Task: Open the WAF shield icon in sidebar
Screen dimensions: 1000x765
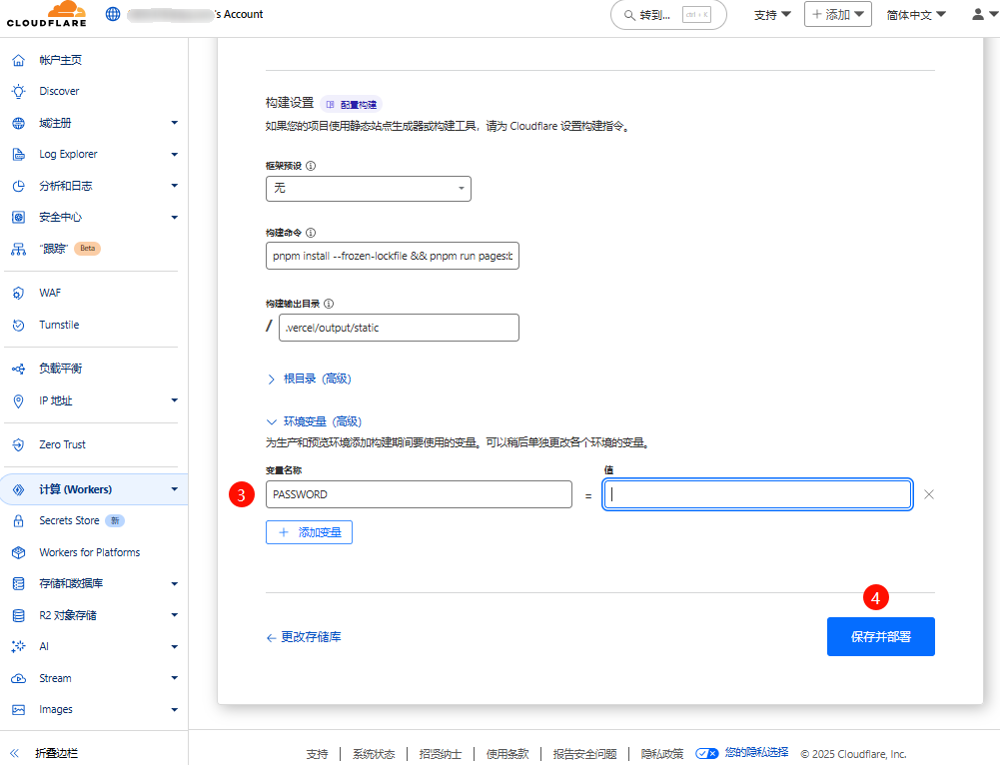Action: (x=18, y=293)
